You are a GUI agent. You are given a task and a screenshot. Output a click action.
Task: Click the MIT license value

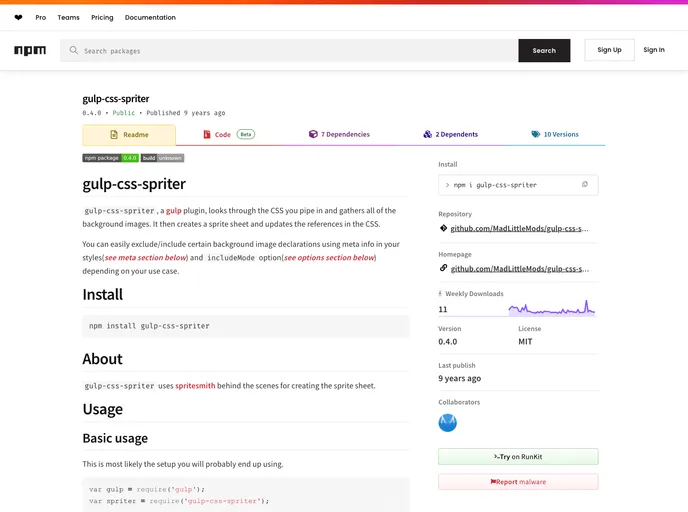click(x=525, y=342)
